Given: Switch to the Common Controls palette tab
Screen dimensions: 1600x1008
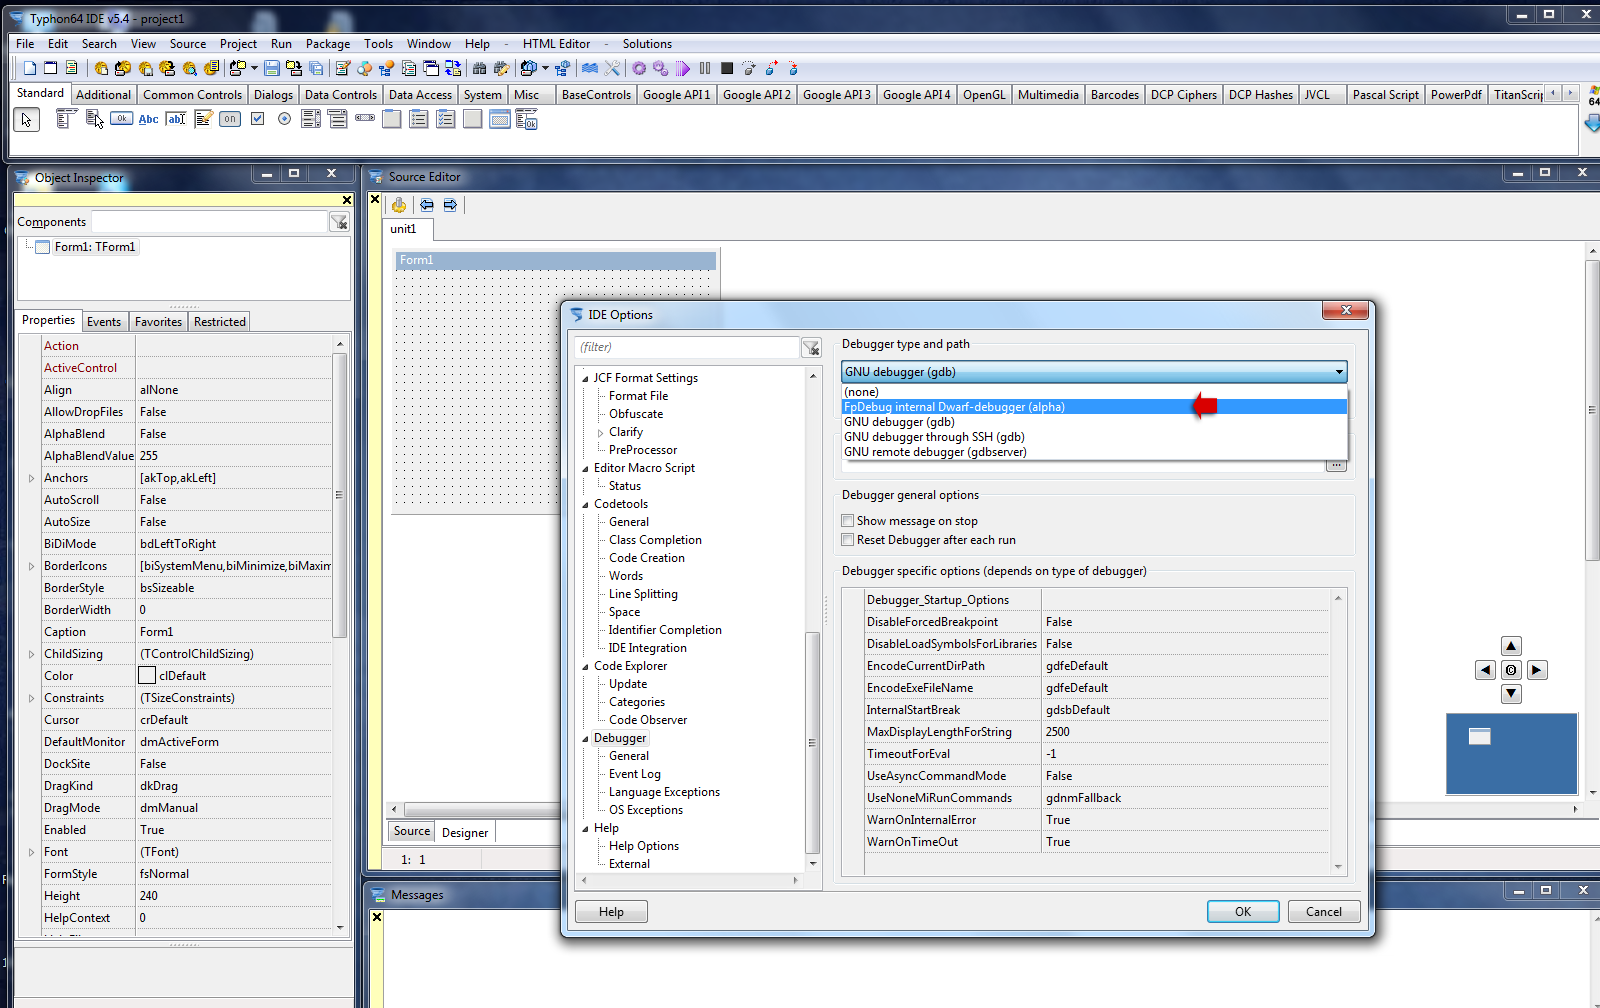Looking at the screenshot, I should tap(192, 95).
